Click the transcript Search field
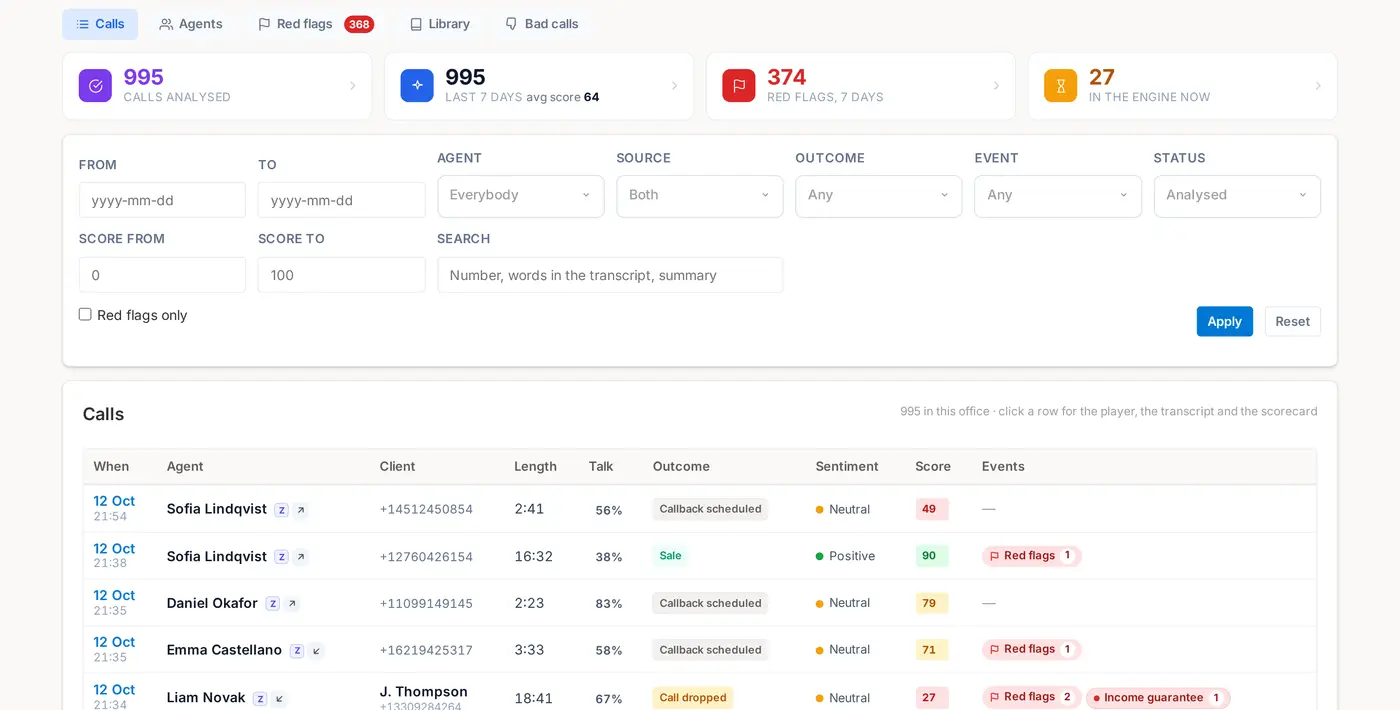 click(x=610, y=275)
